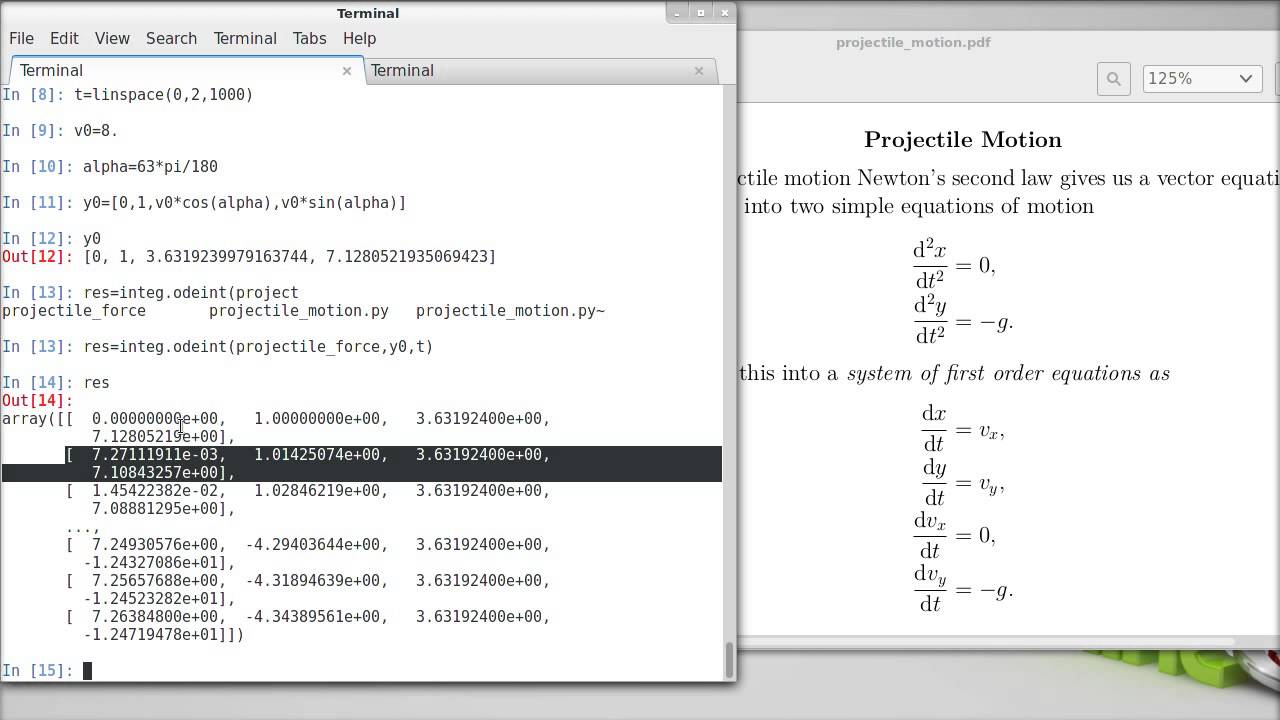Click the res=integ.odeint(projectile_force,y0,t) line

point(258,347)
